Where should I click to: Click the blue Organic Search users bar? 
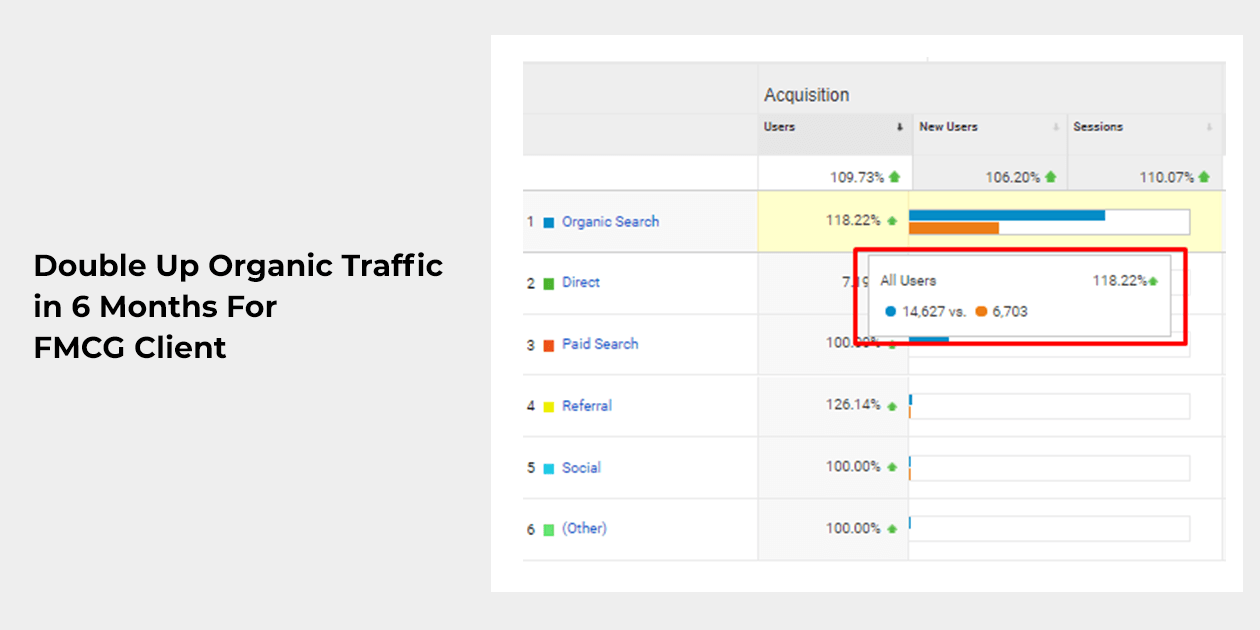(1006, 215)
